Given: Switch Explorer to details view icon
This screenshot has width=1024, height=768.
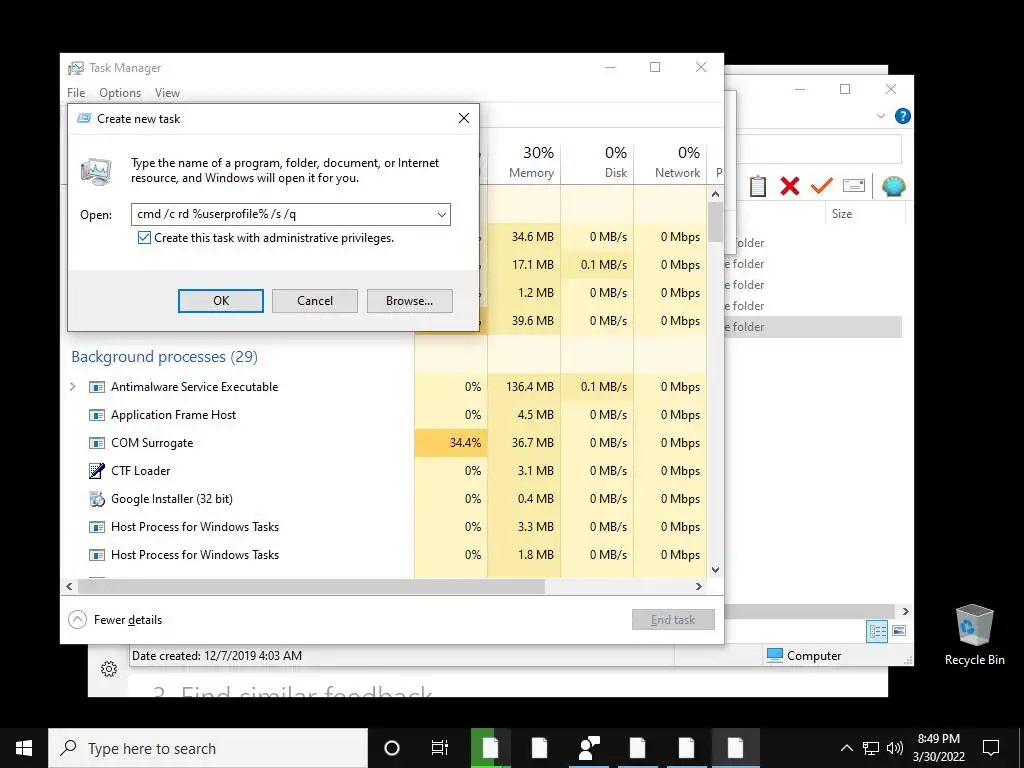Looking at the screenshot, I should (877, 631).
